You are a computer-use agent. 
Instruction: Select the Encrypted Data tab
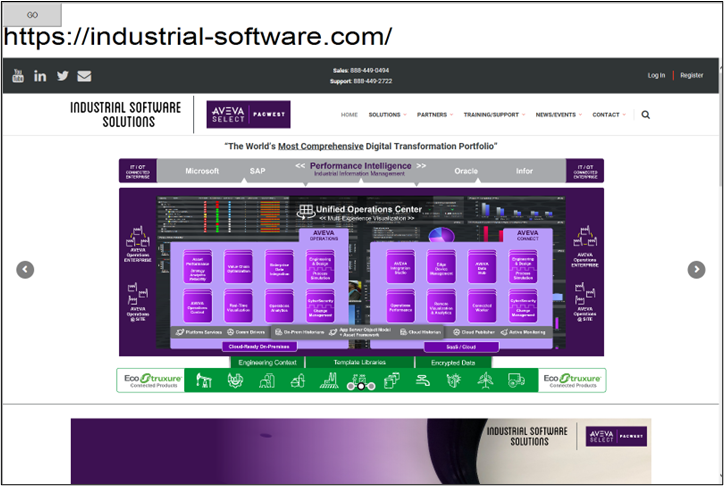(x=453, y=362)
